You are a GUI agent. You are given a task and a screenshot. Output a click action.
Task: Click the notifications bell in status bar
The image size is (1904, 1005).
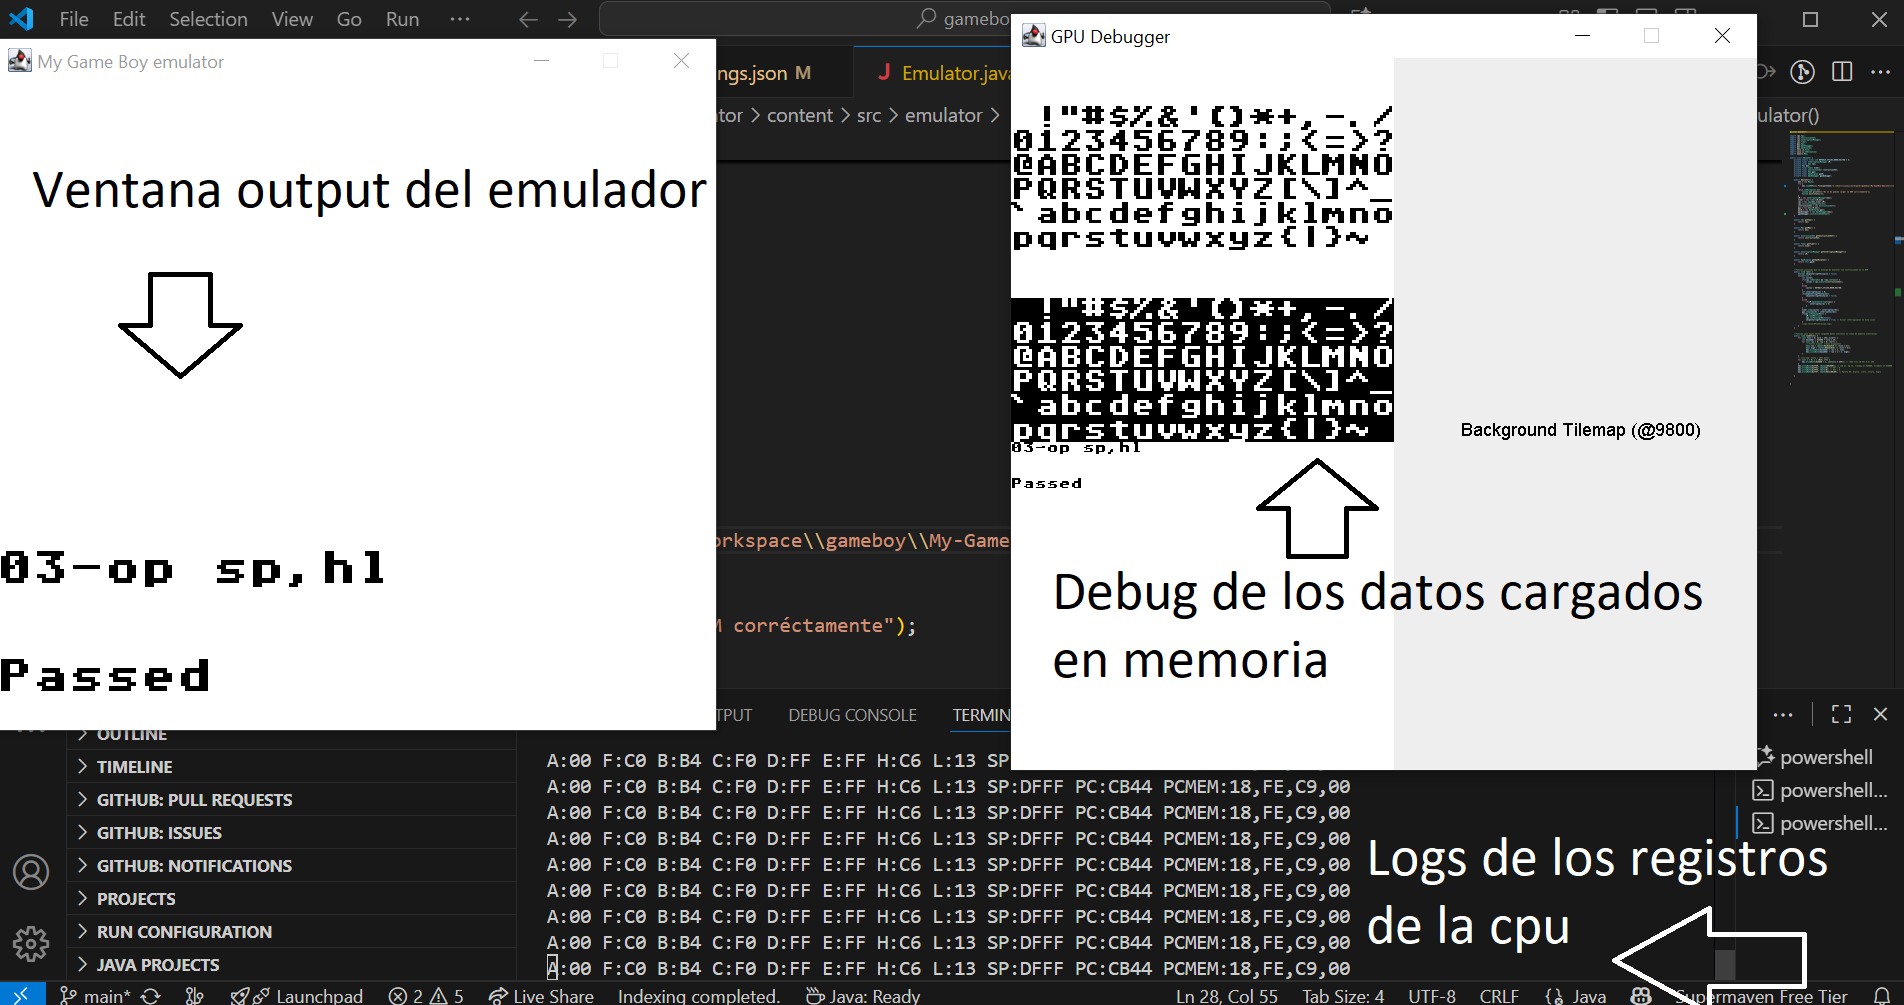(x=1881, y=995)
